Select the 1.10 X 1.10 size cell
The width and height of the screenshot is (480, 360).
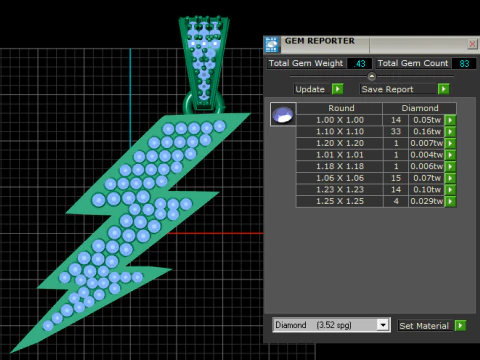pos(340,132)
